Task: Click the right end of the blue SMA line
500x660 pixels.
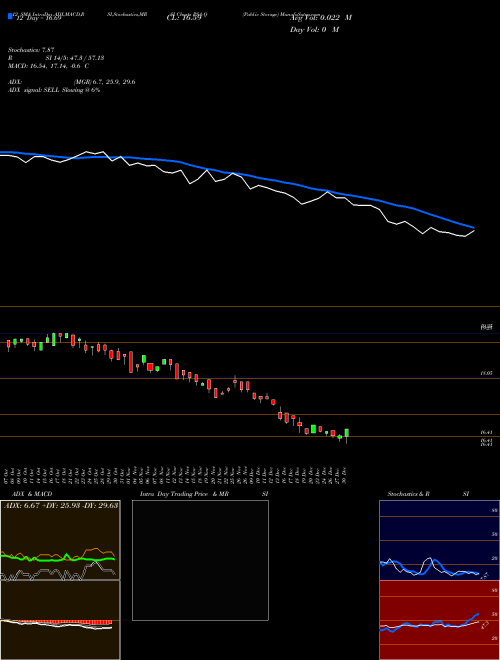Action: 473,227
